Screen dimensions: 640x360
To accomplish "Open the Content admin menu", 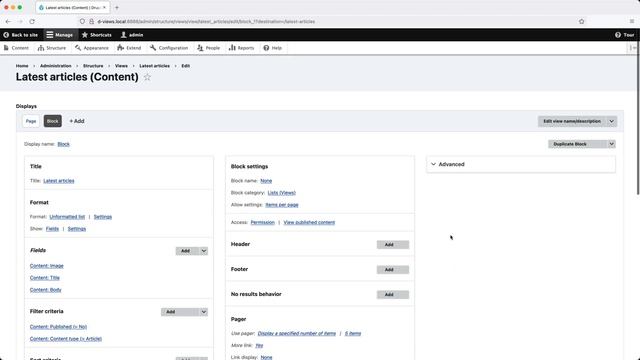I will (x=16, y=48).
